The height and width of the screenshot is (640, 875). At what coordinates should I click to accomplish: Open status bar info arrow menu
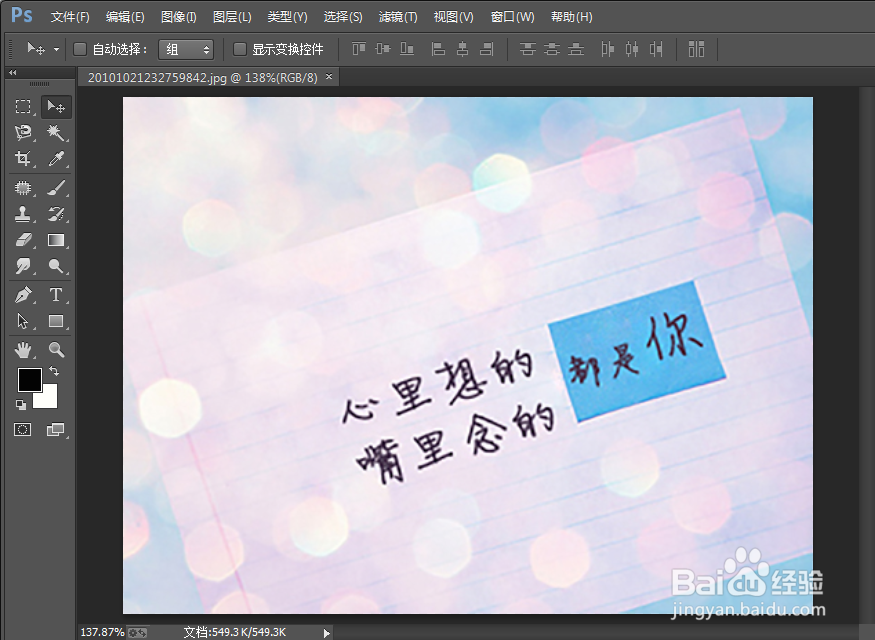(x=326, y=633)
